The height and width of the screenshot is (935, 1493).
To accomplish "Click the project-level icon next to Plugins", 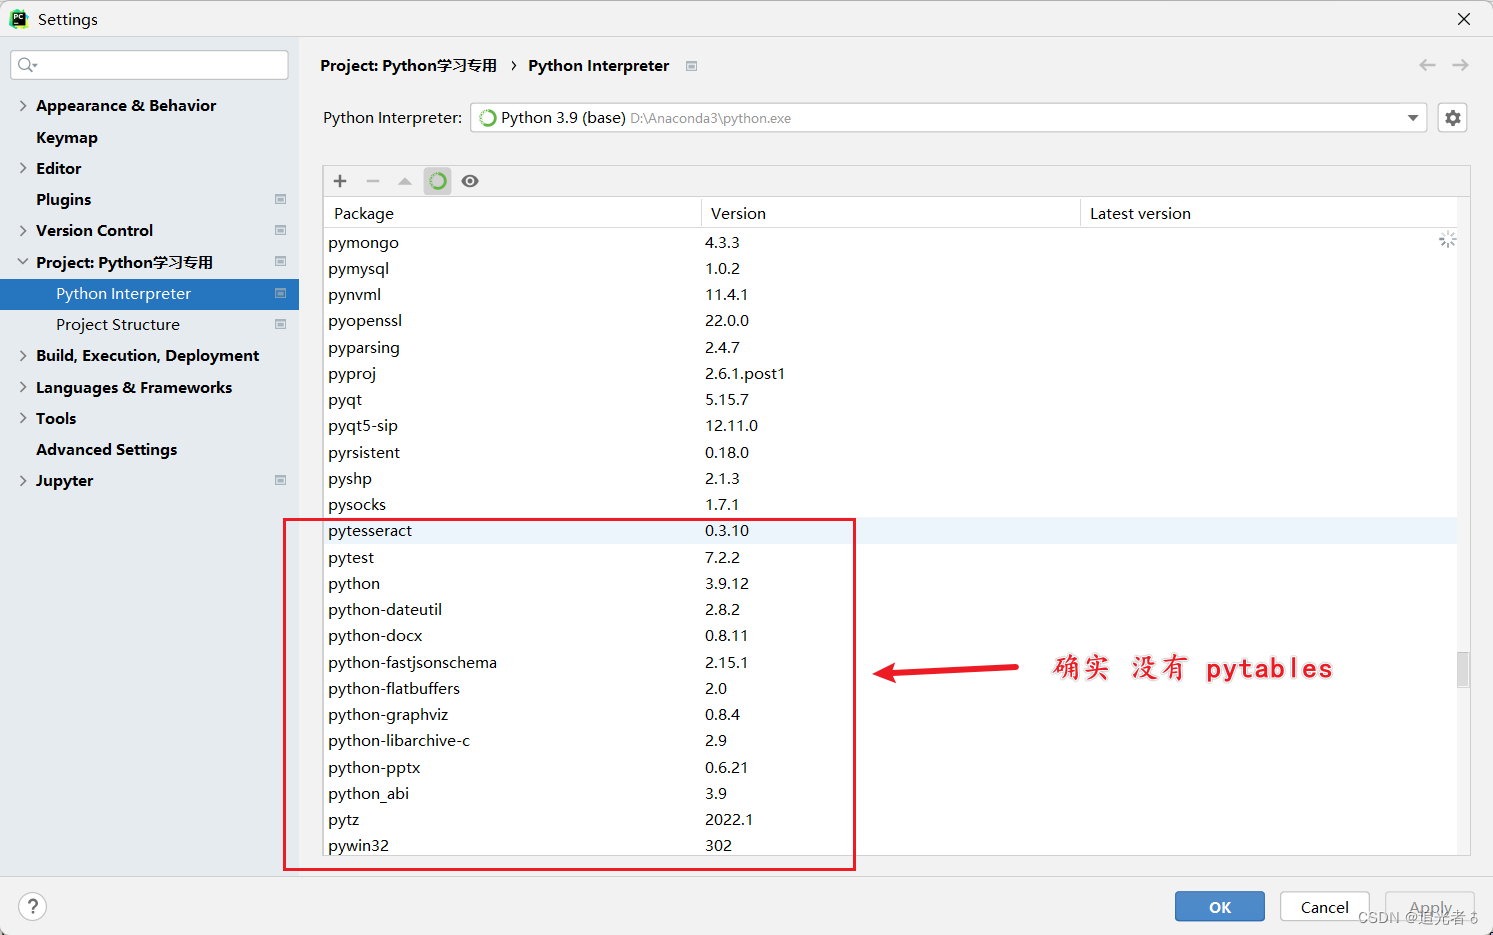I will 280,199.
